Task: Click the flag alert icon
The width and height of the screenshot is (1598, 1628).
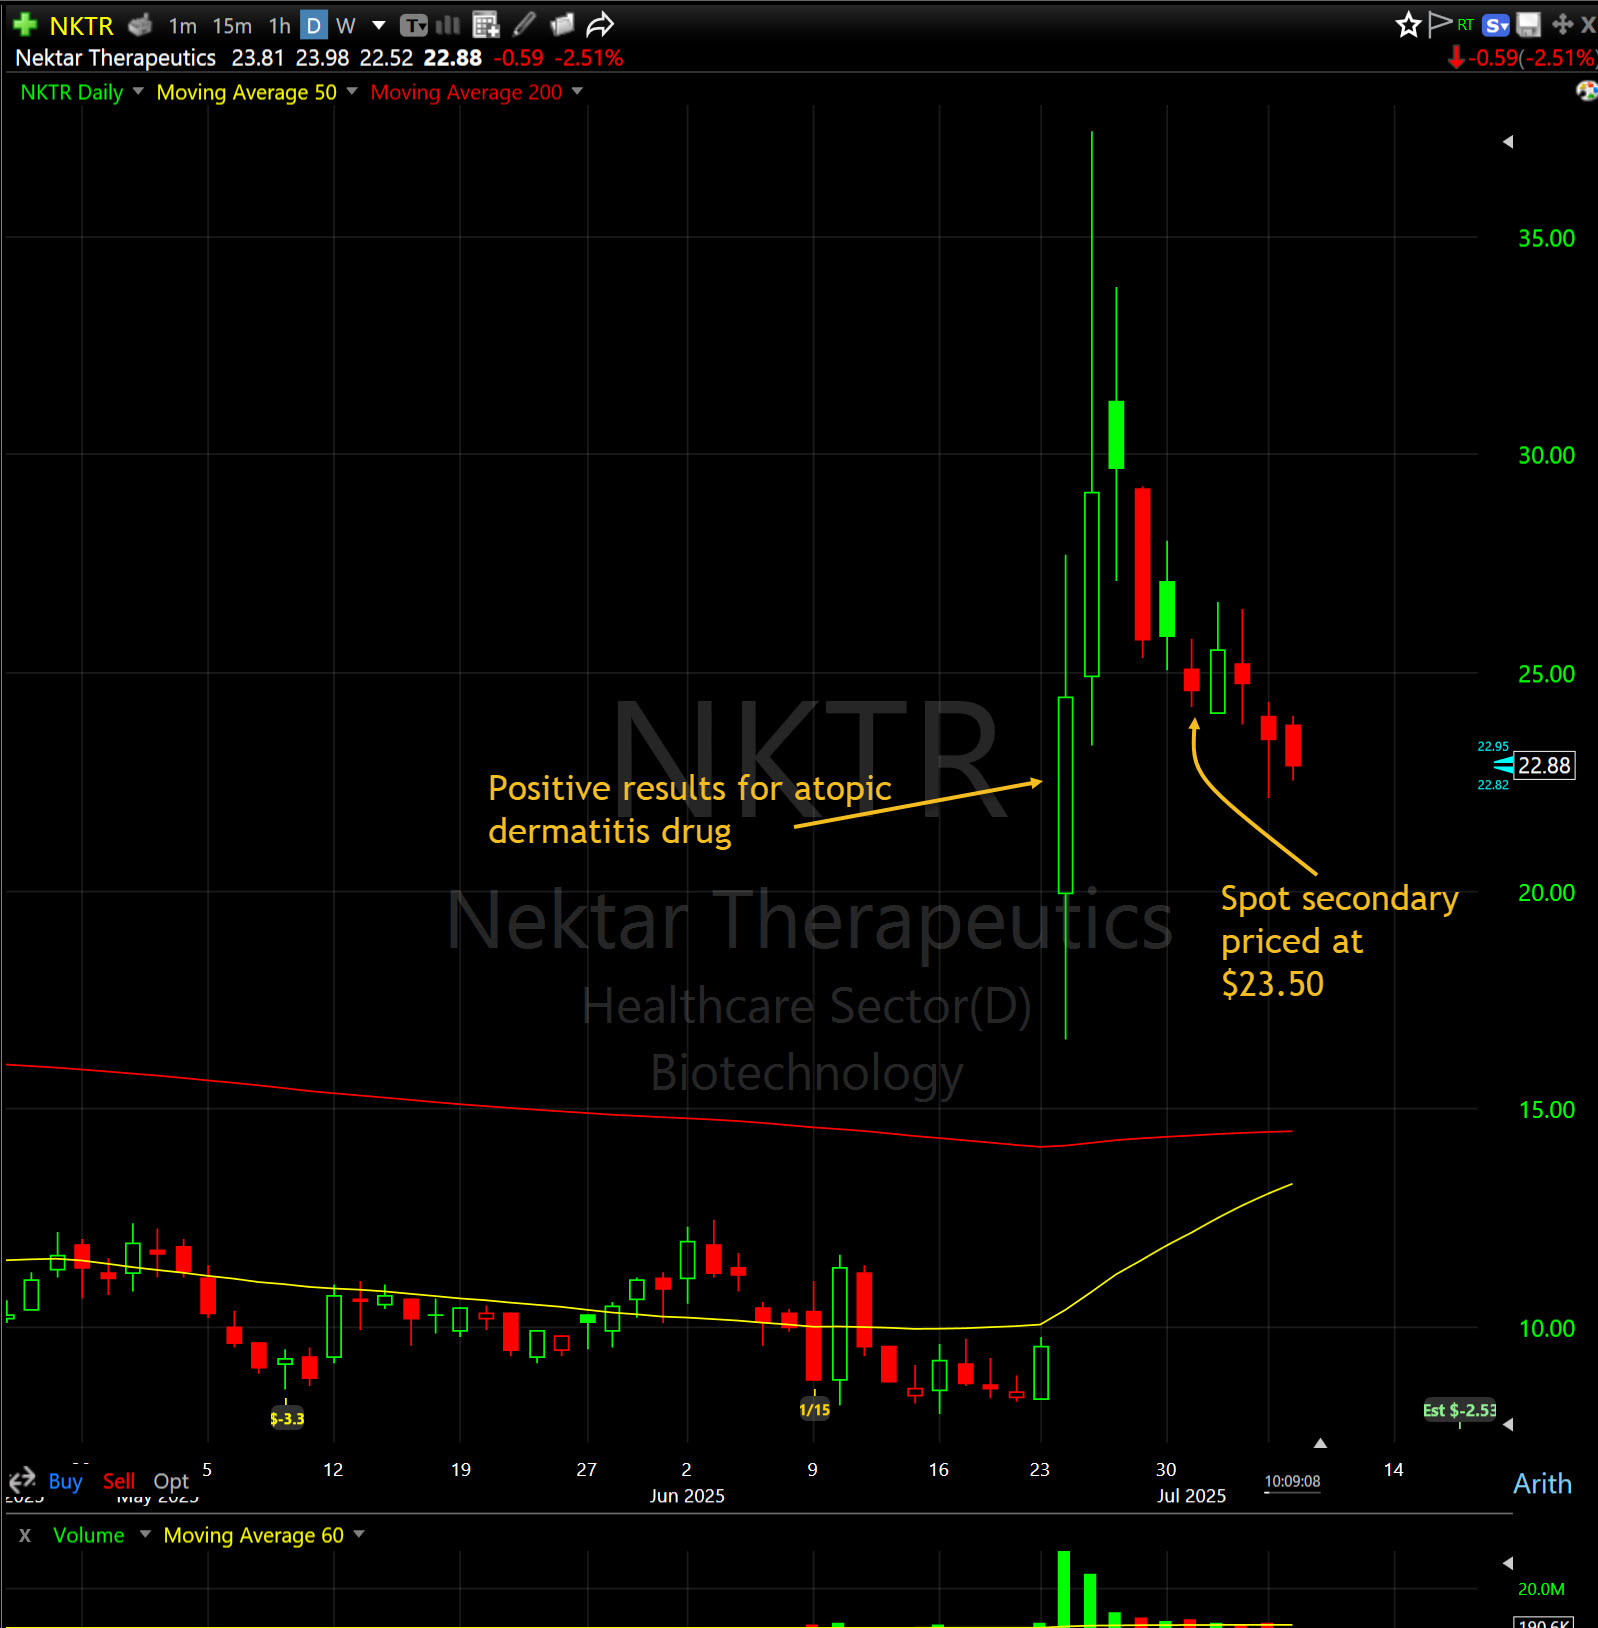Action: tap(1439, 24)
